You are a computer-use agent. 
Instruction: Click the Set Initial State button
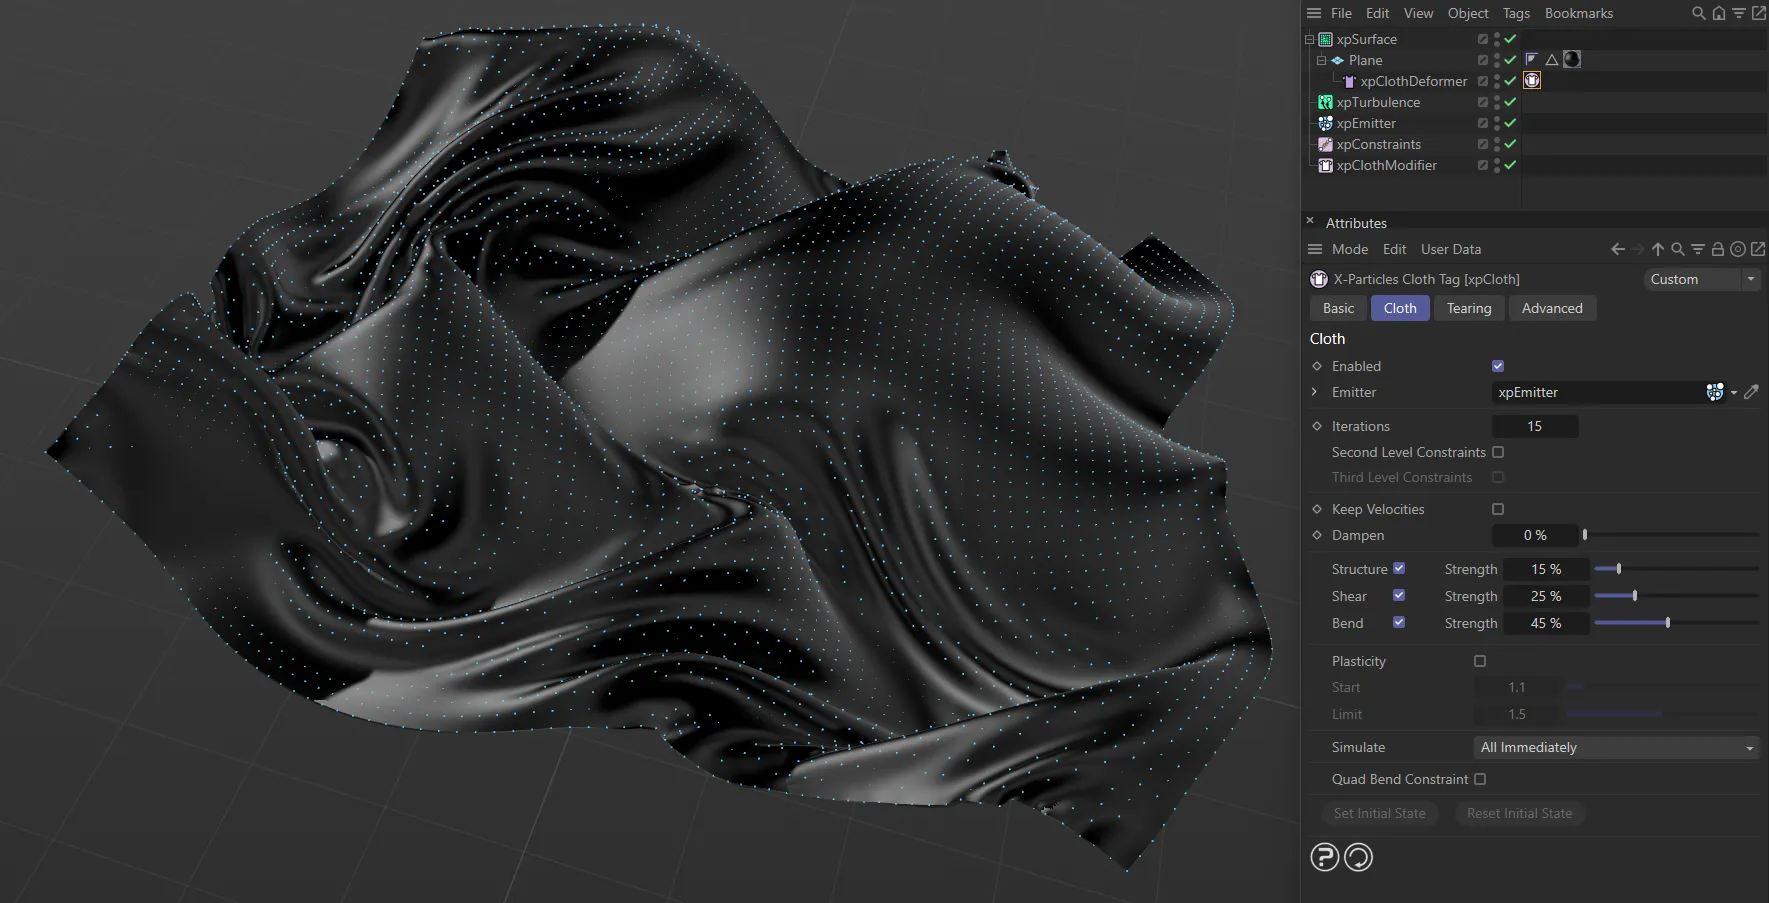click(x=1379, y=813)
